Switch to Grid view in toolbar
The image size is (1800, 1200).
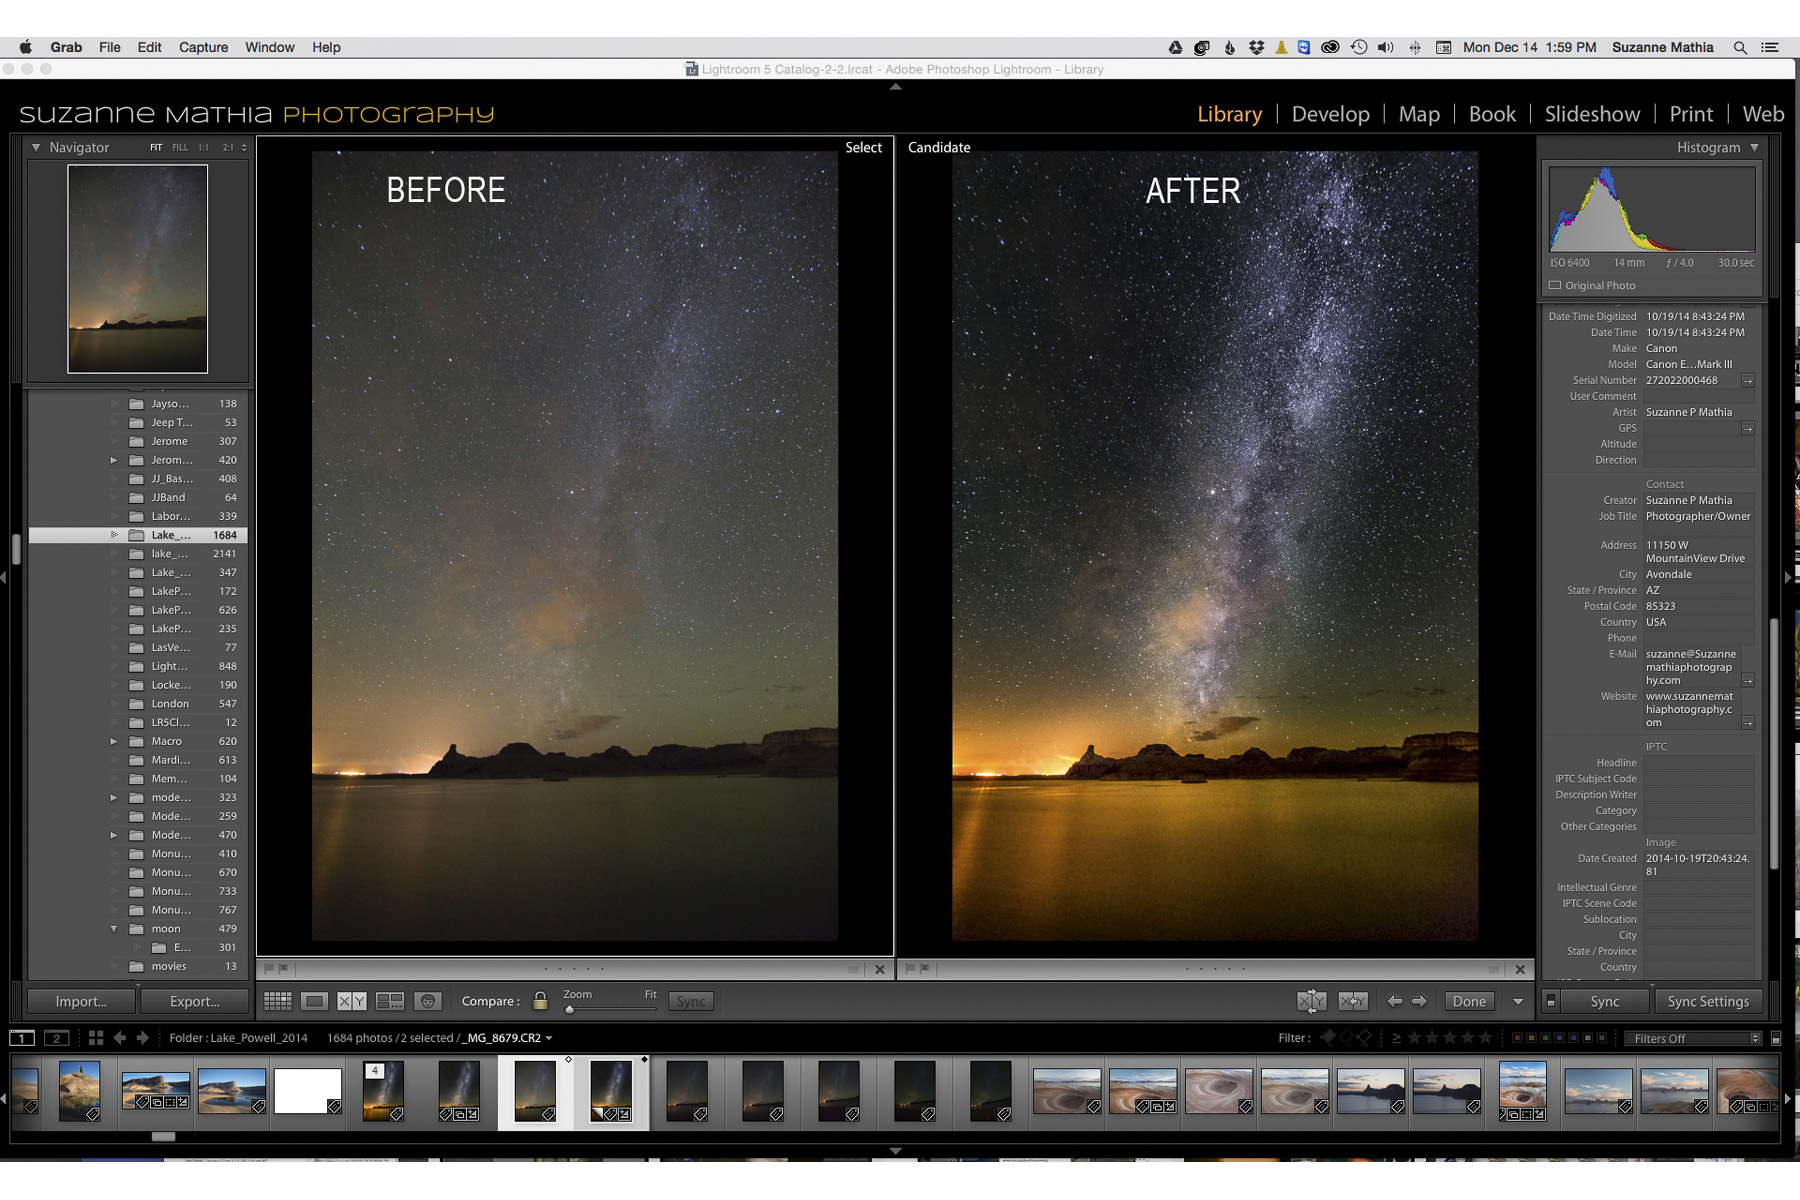(x=278, y=1001)
